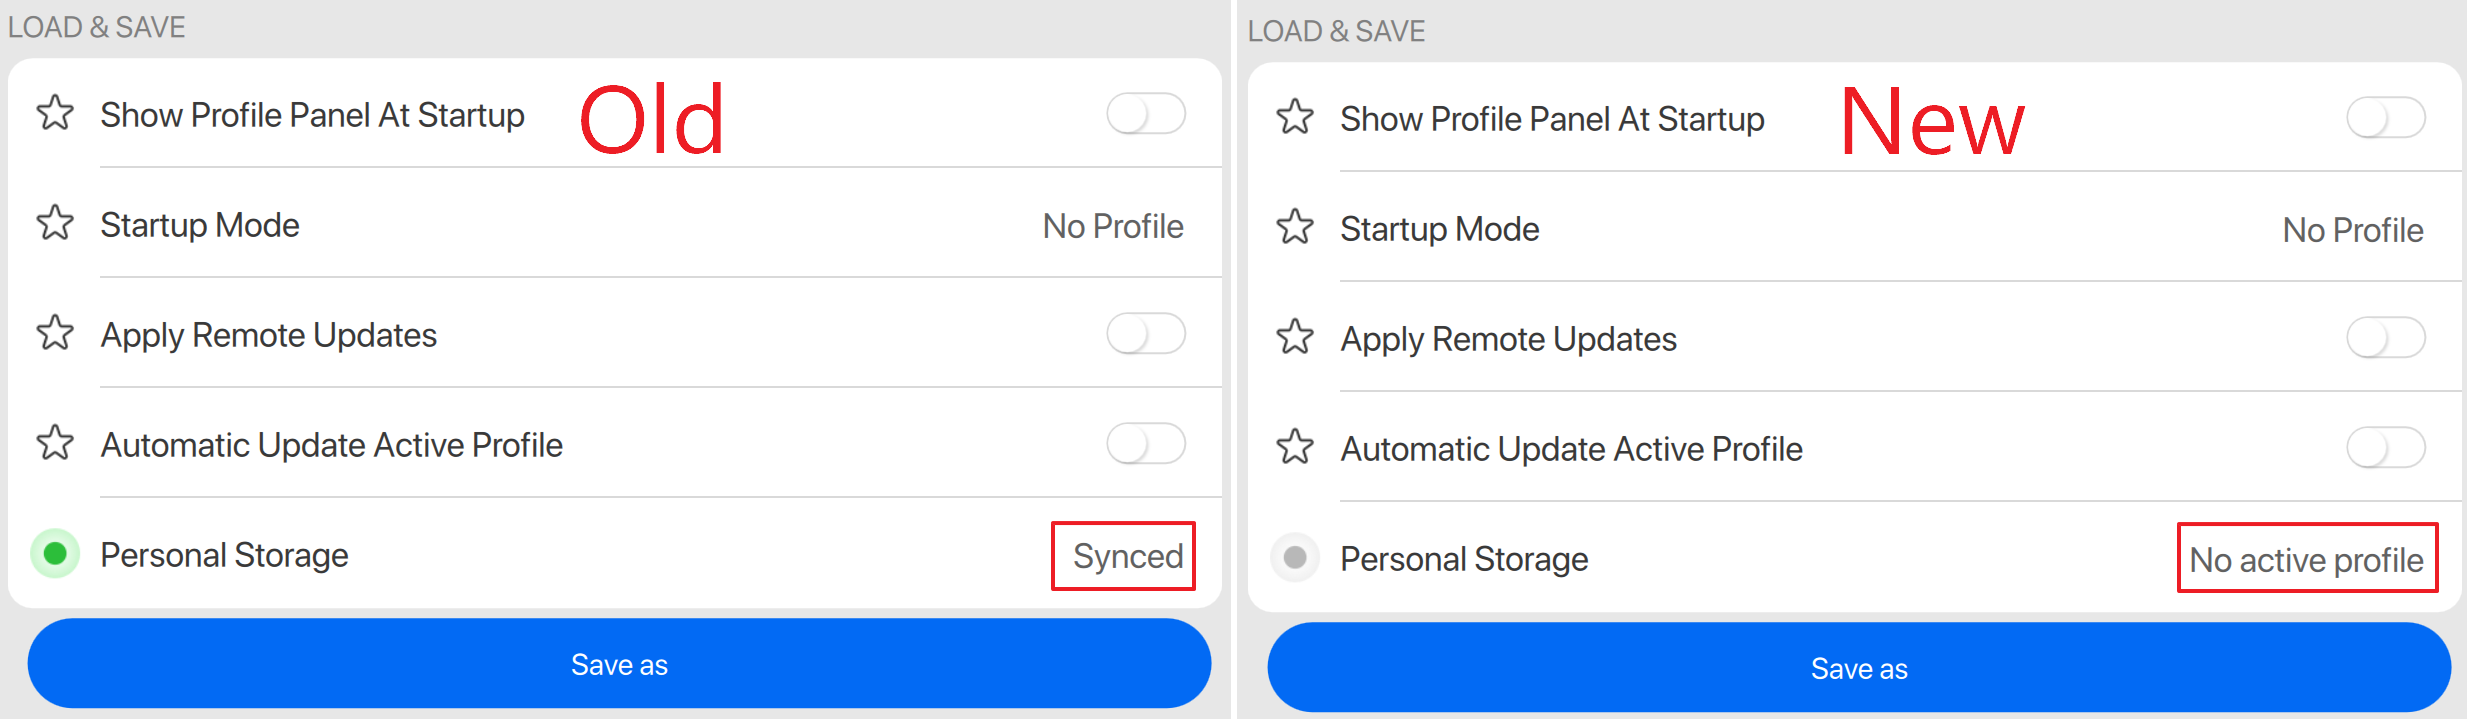Image resolution: width=2467 pixels, height=719 pixels.
Task: Star Automatic Update Active Profile in New panel
Action: (x=1295, y=447)
